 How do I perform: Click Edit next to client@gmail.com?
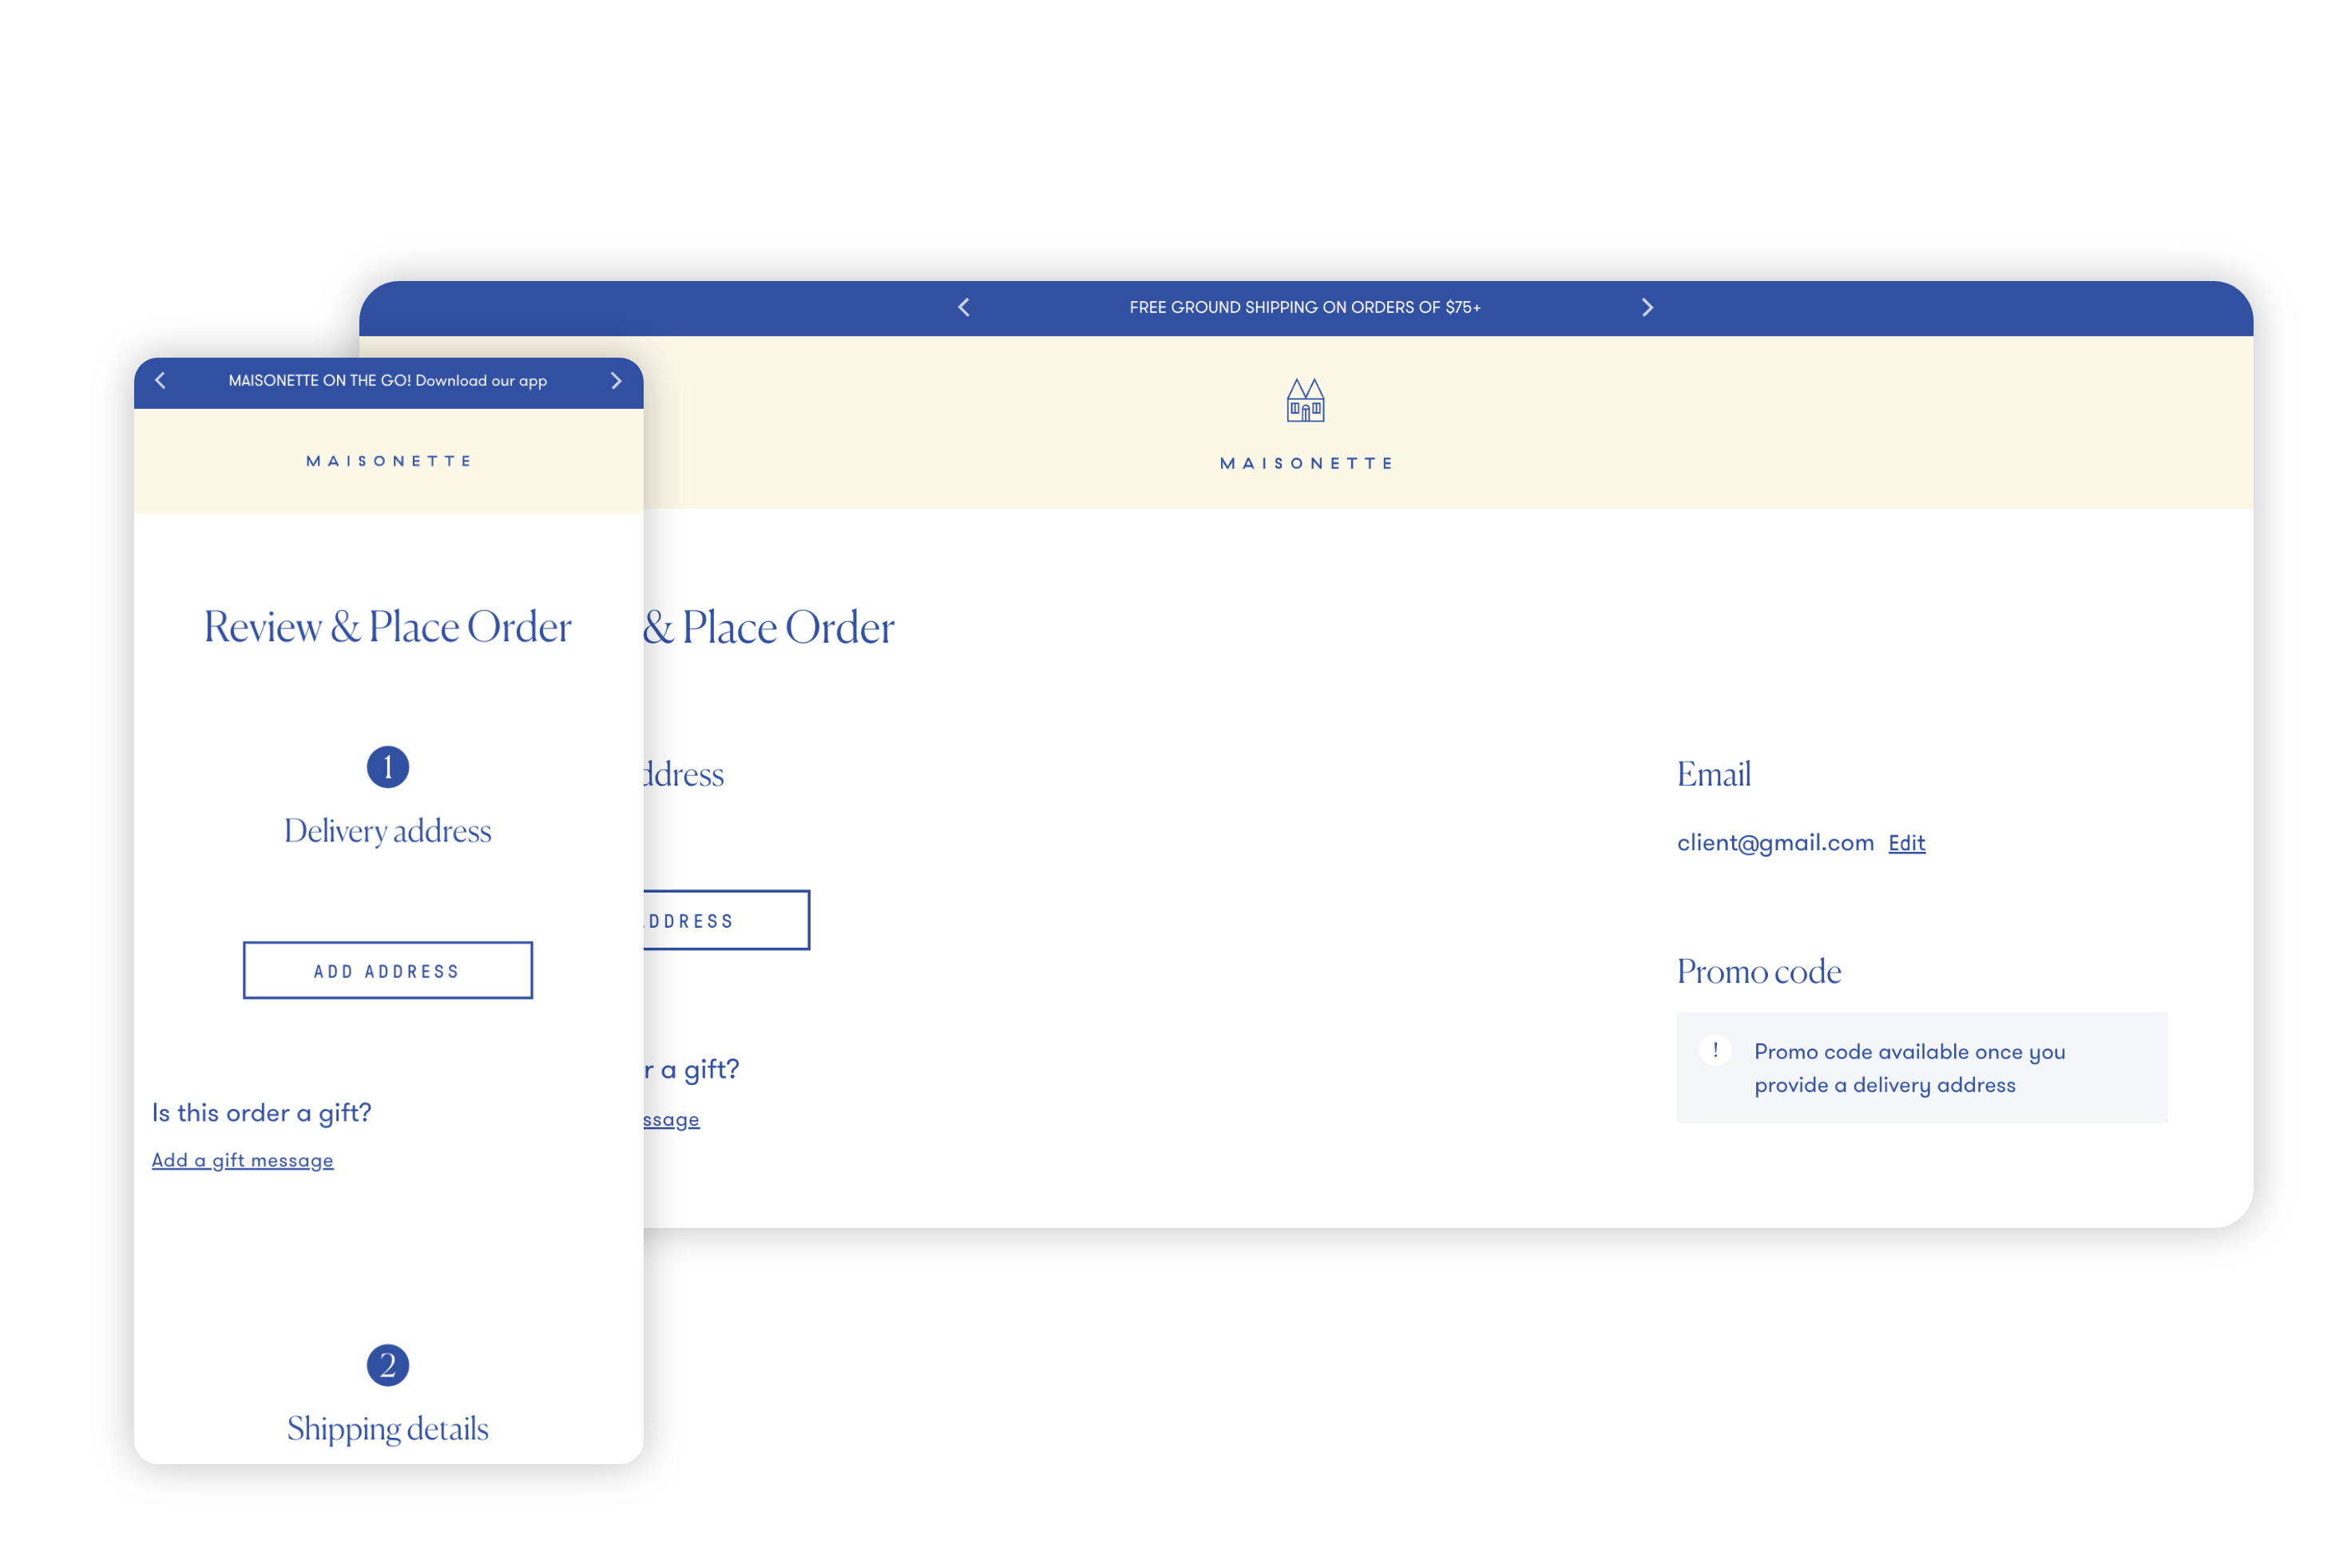1906,843
